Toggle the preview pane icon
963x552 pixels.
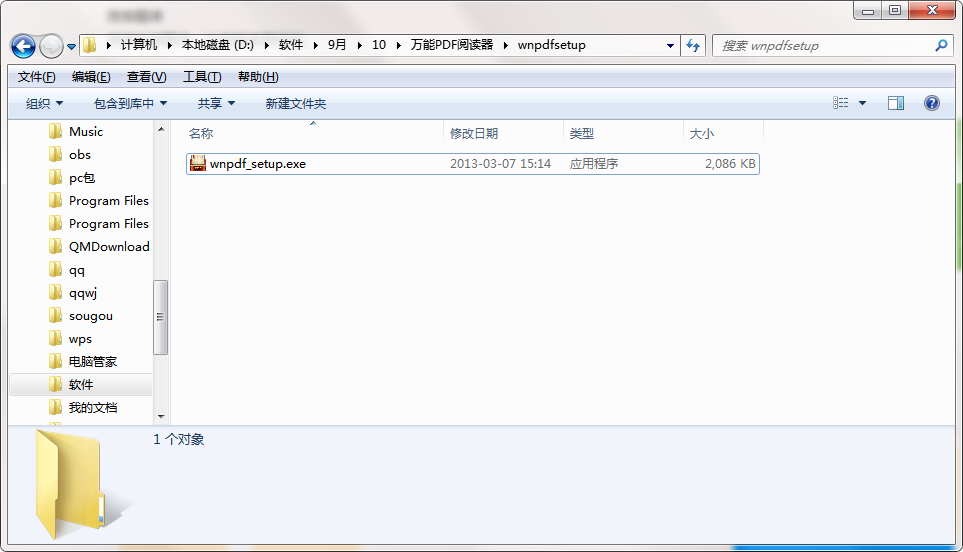896,103
